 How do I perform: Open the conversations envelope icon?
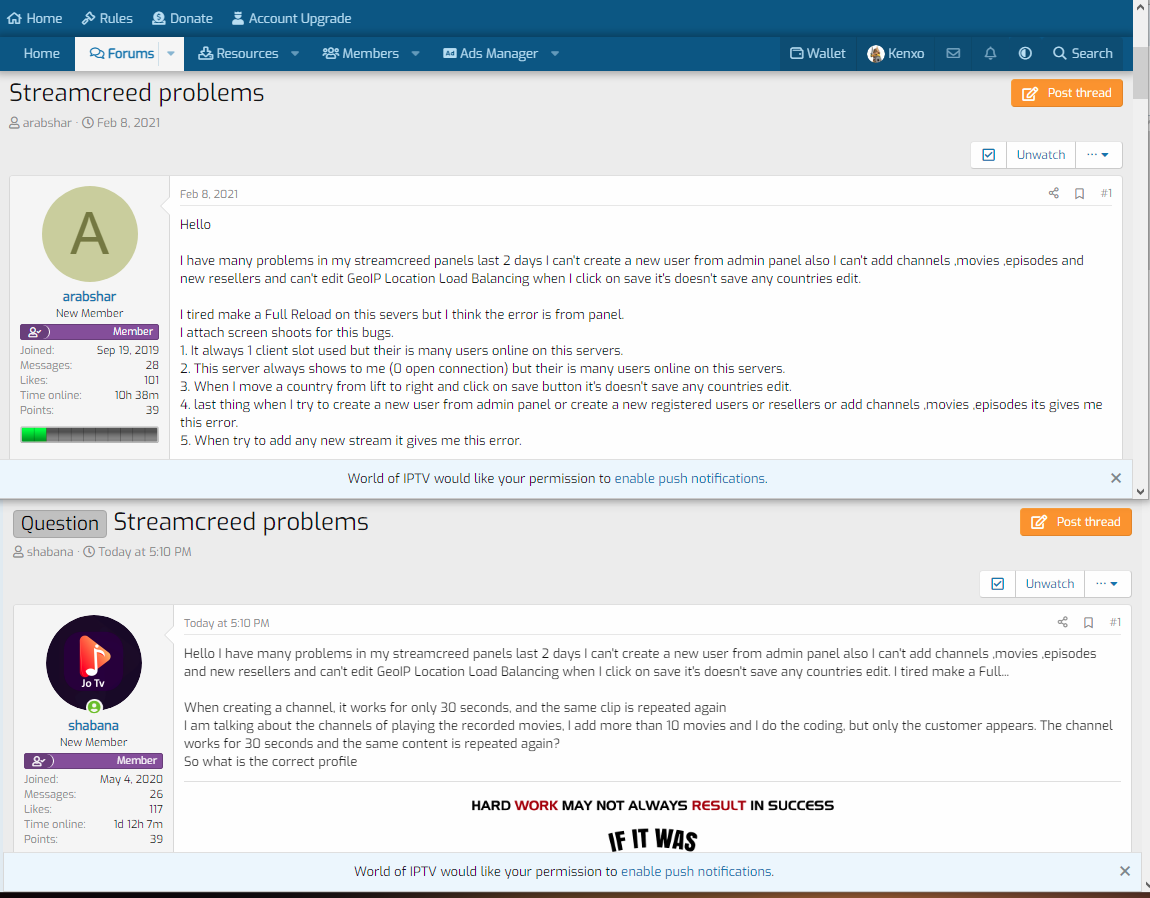point(953,54)
